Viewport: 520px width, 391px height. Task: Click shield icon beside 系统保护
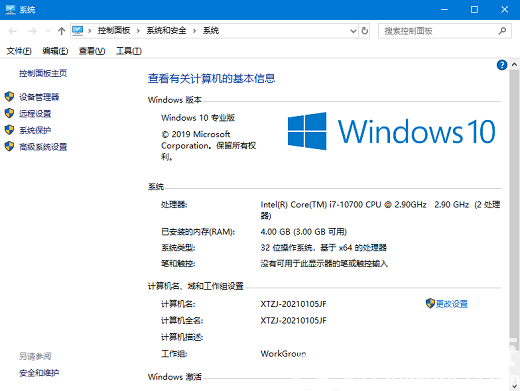9,130
